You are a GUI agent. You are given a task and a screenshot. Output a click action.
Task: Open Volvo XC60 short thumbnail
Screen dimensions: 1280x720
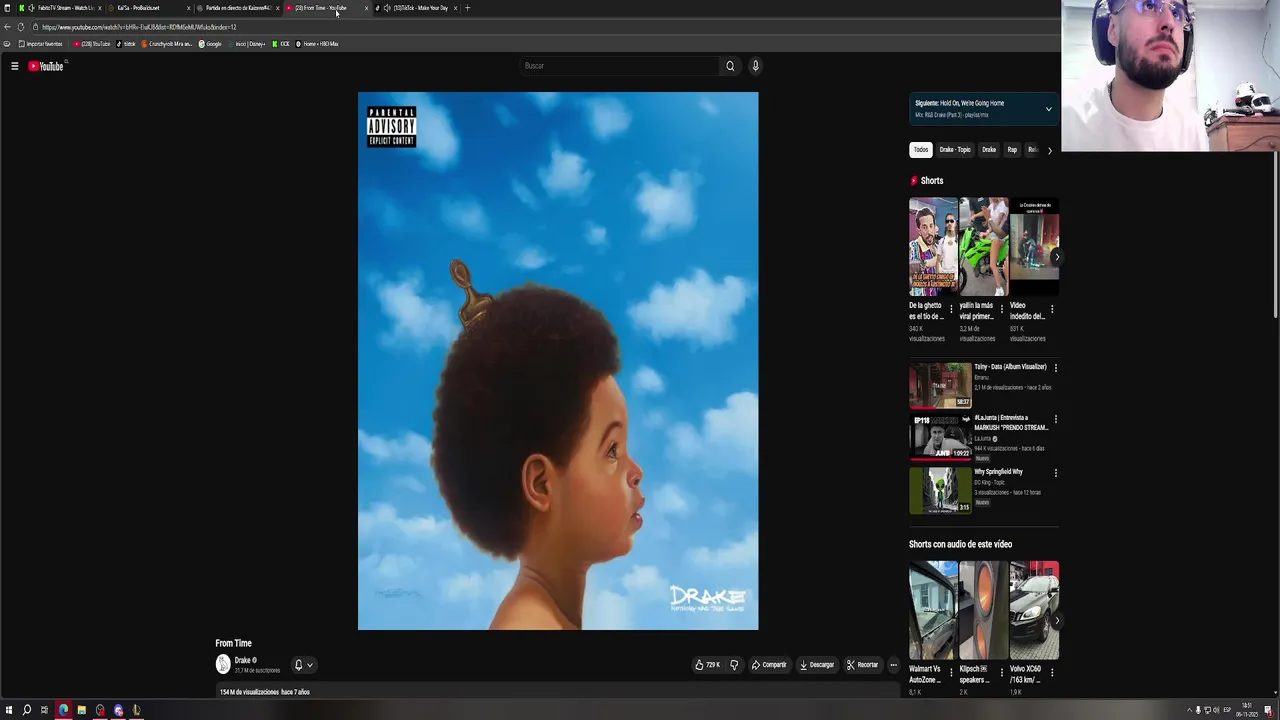click(1034, 609)
